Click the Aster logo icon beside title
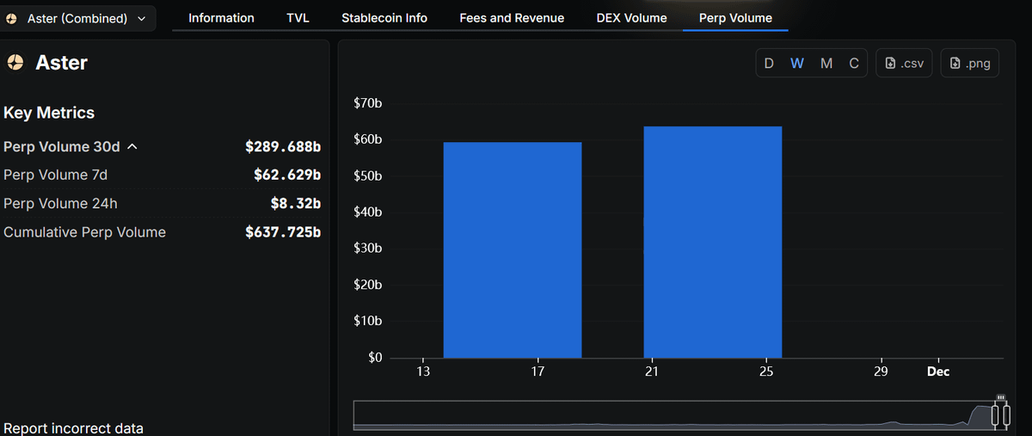This screenshot has height=436, width=1032. [x=15, y=63]
